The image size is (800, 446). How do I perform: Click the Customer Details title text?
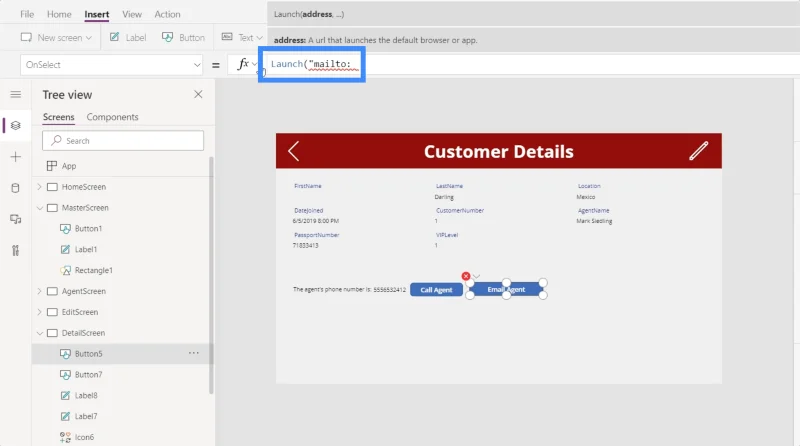coord(498,152)
